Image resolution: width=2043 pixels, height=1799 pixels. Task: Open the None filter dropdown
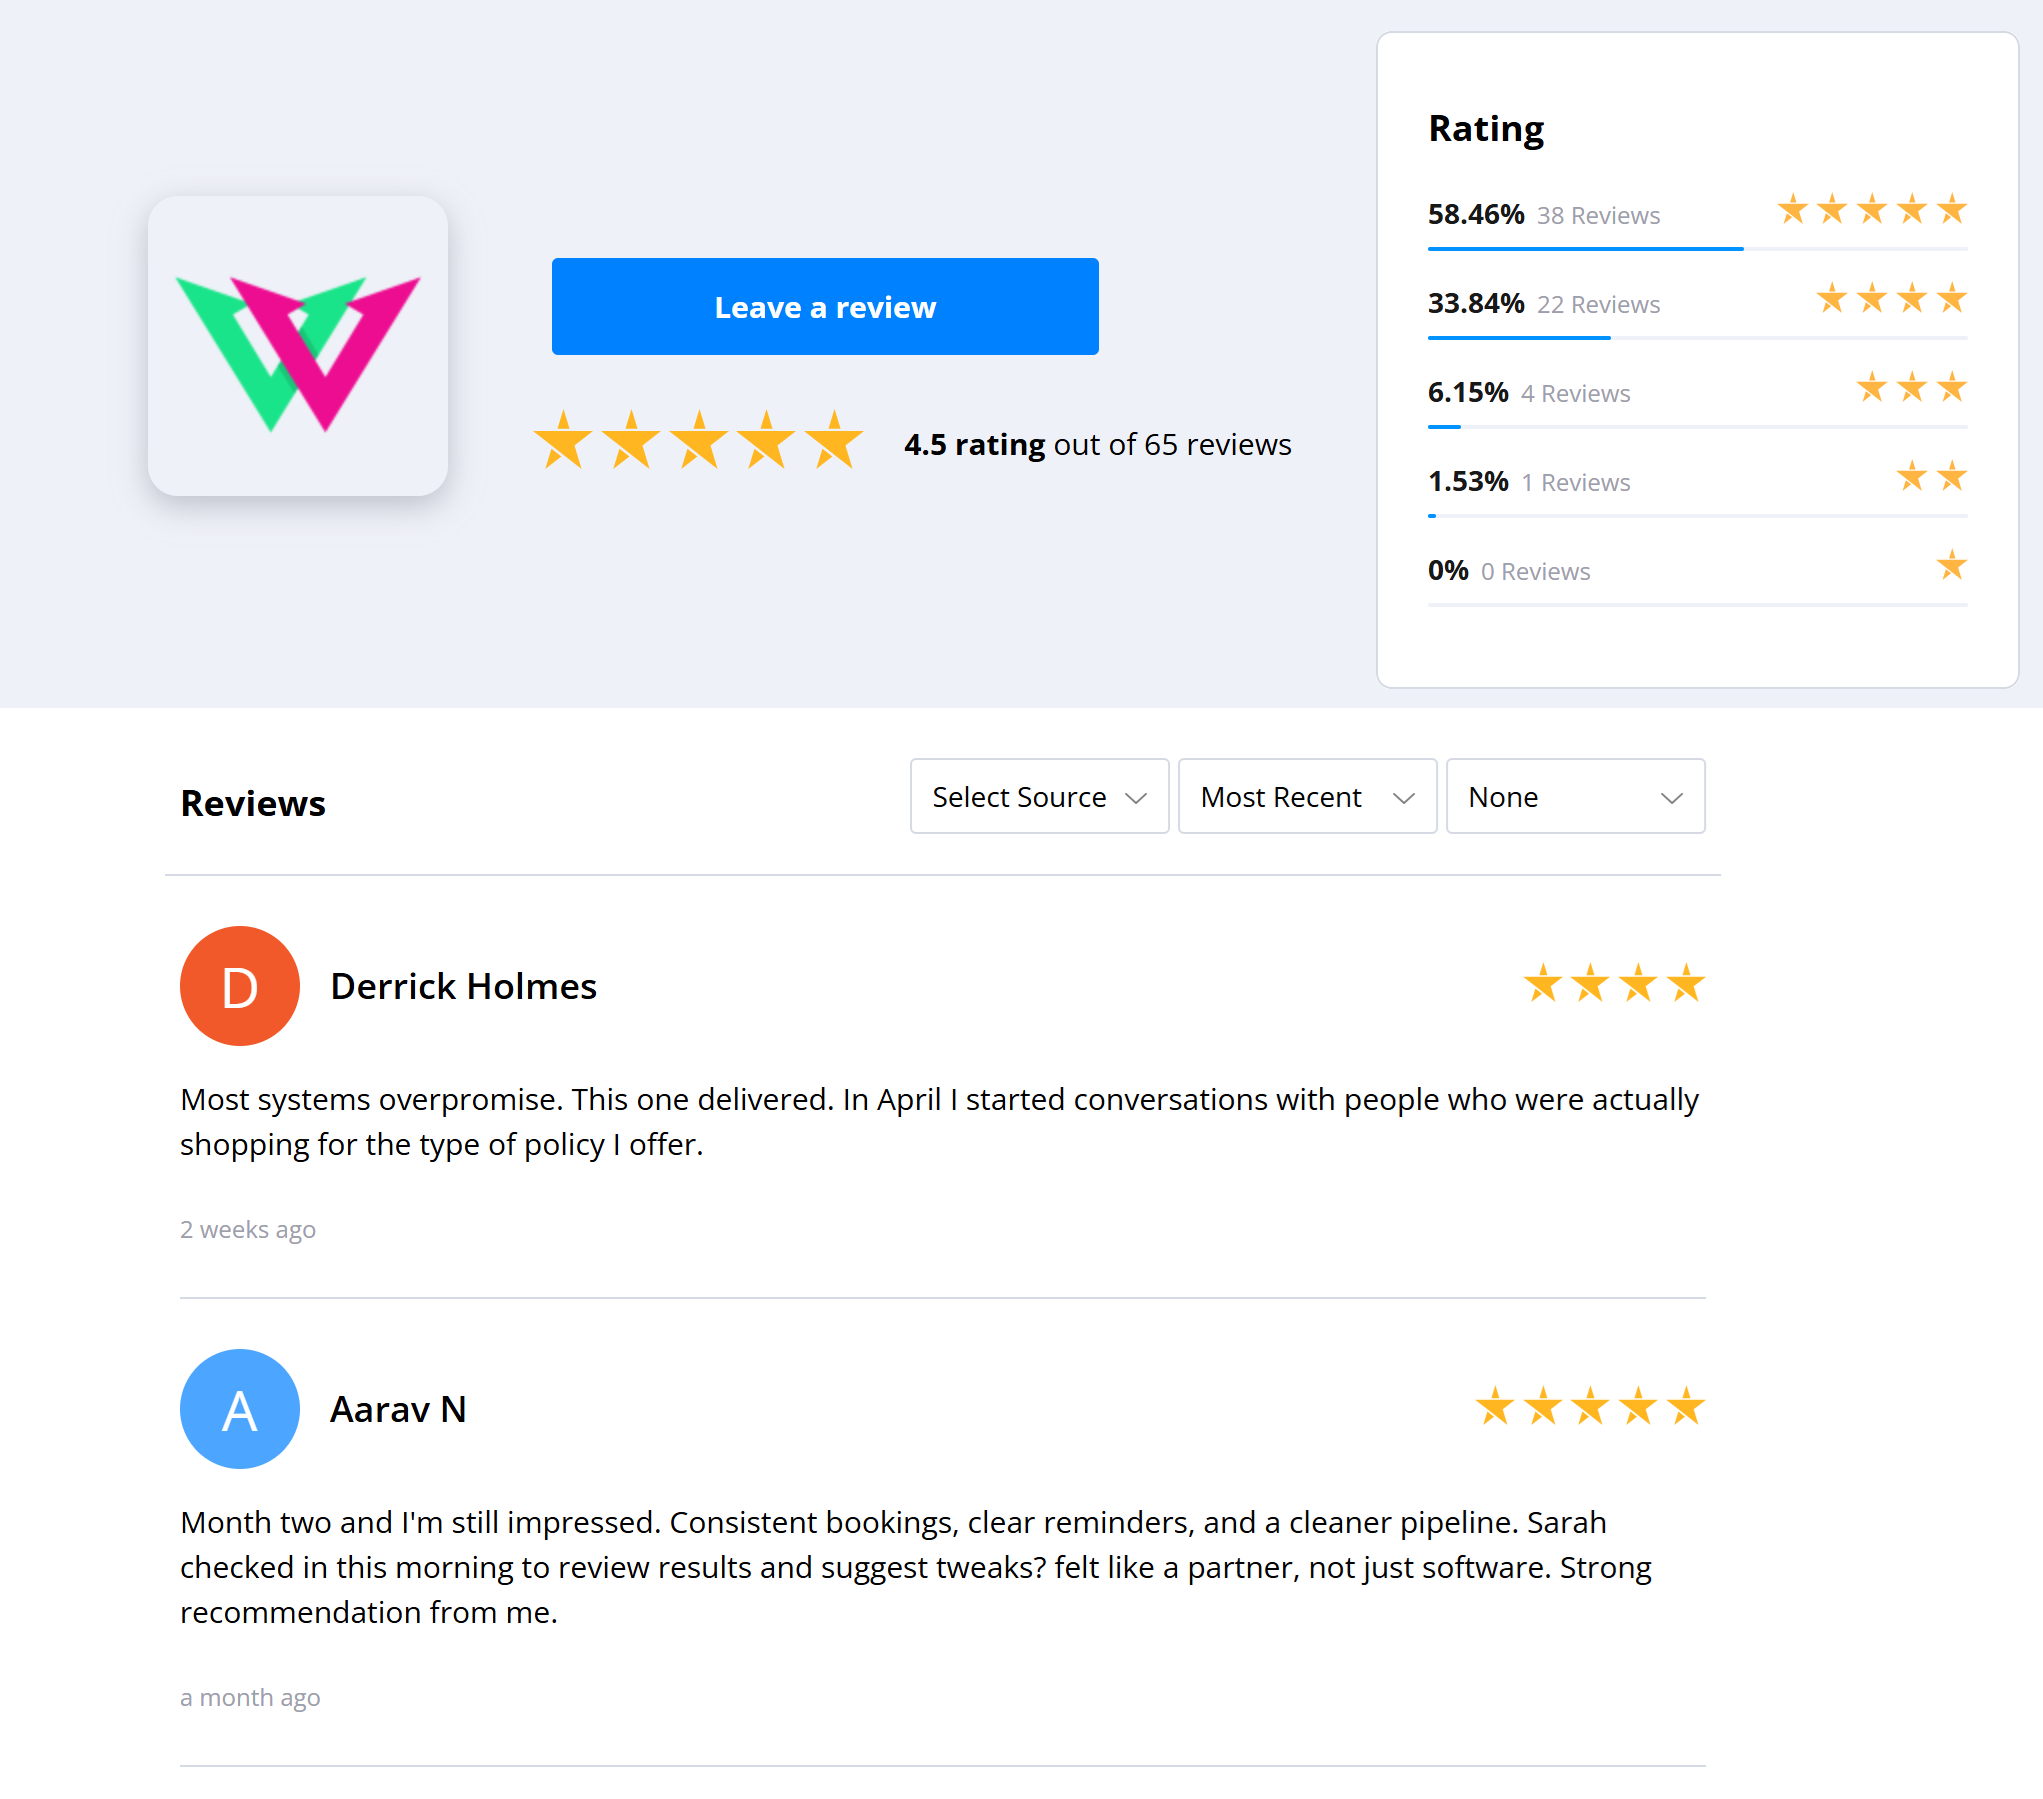pyautogui.click(x=1575, y=797)
